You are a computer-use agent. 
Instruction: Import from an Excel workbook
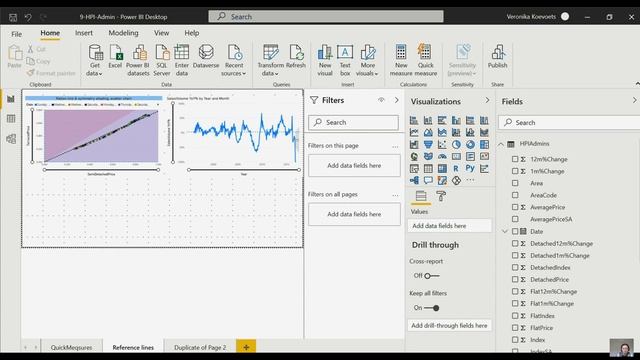(x=115, y=56)
